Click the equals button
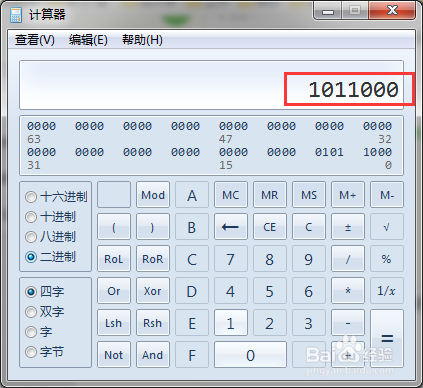 [x=387, y=339]
